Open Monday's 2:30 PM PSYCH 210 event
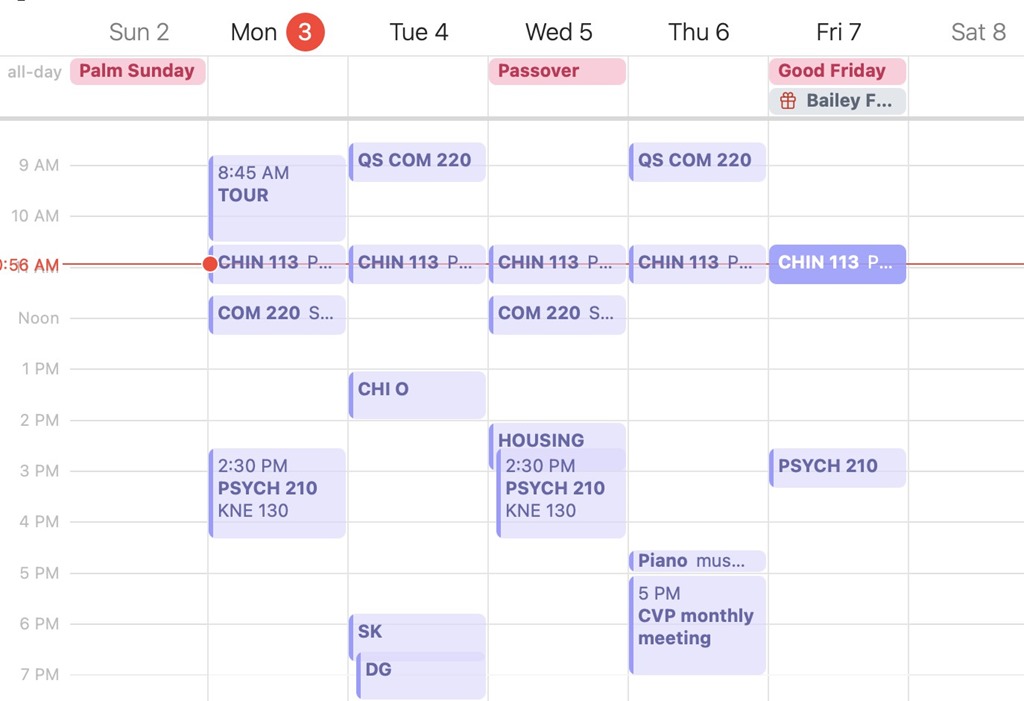 pos(278,493)
